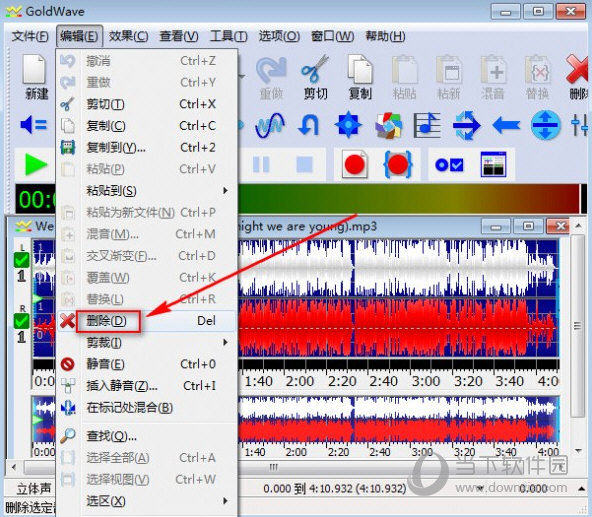Click the magnifier icon beside 查找(Q)
Screen dimensions: 592x517
[68, 436]
